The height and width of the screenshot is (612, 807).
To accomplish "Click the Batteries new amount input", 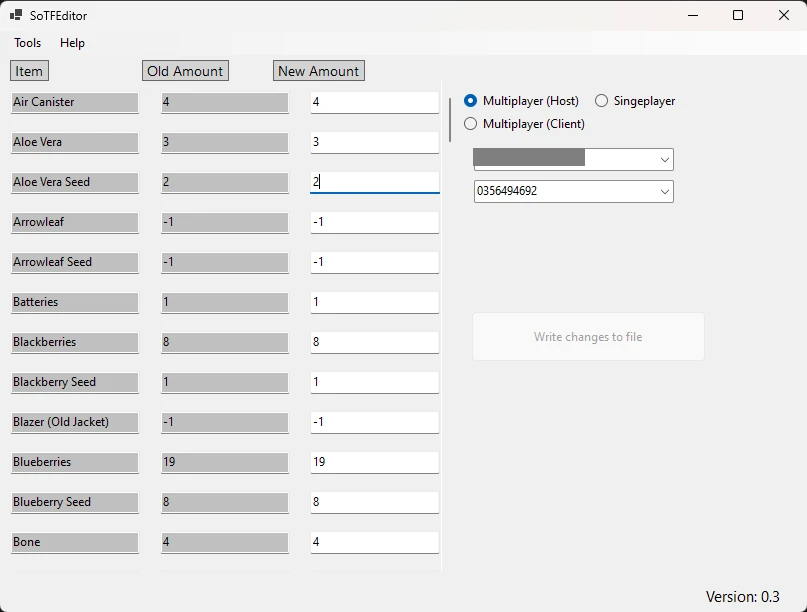I will [x=374, y=302].
